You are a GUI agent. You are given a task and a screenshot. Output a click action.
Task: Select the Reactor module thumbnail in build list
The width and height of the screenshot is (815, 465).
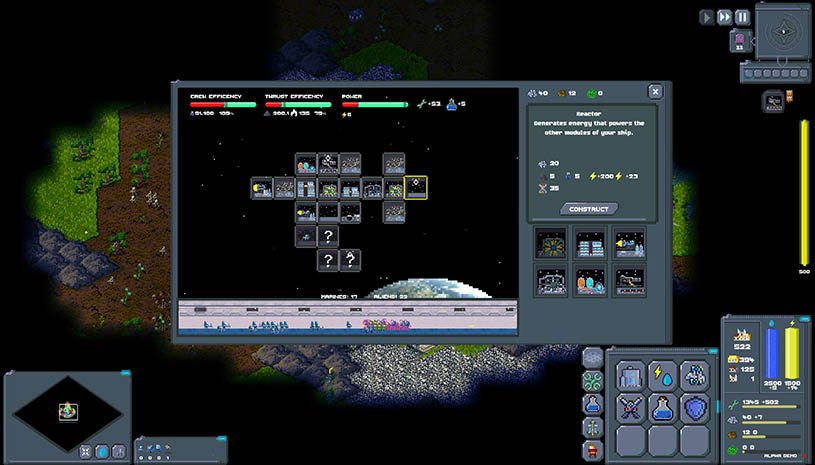(x=551, y=243)
